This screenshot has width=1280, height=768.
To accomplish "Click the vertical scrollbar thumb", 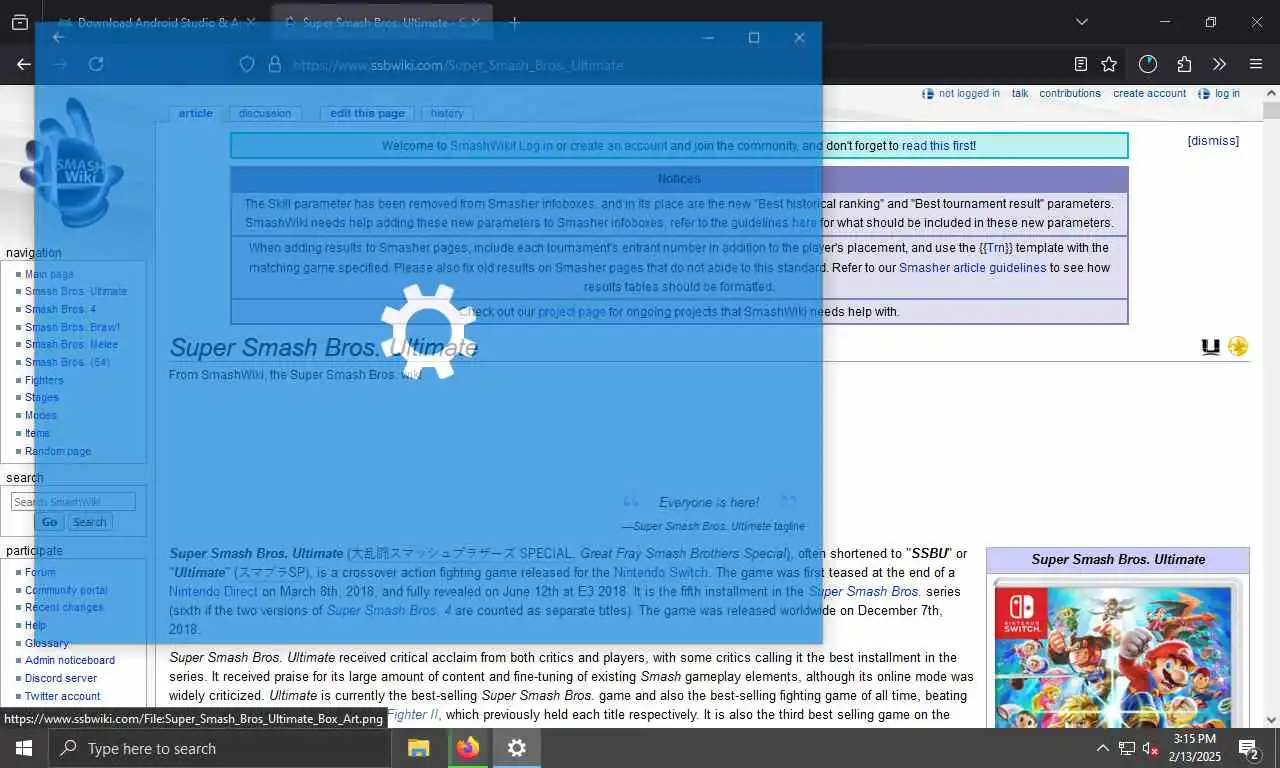I will coord(1271,112).
